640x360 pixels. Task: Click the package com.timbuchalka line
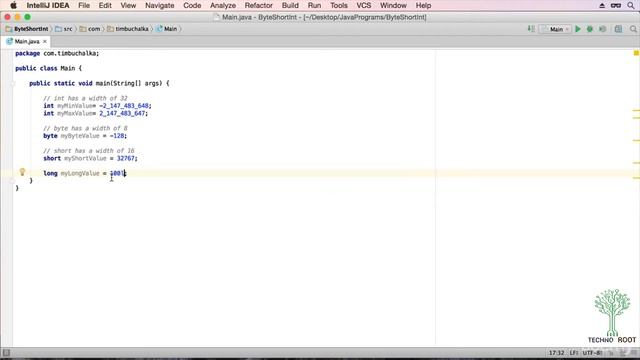tap(57, 53)
